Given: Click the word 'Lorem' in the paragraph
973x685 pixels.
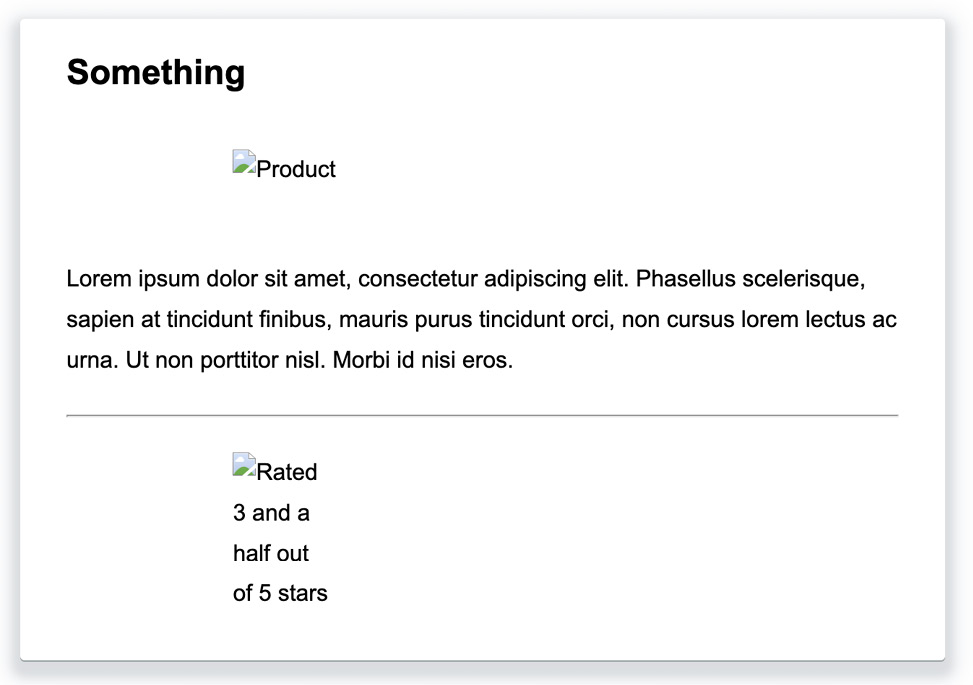Looking at the screenshot, I should tap(99, 279).
